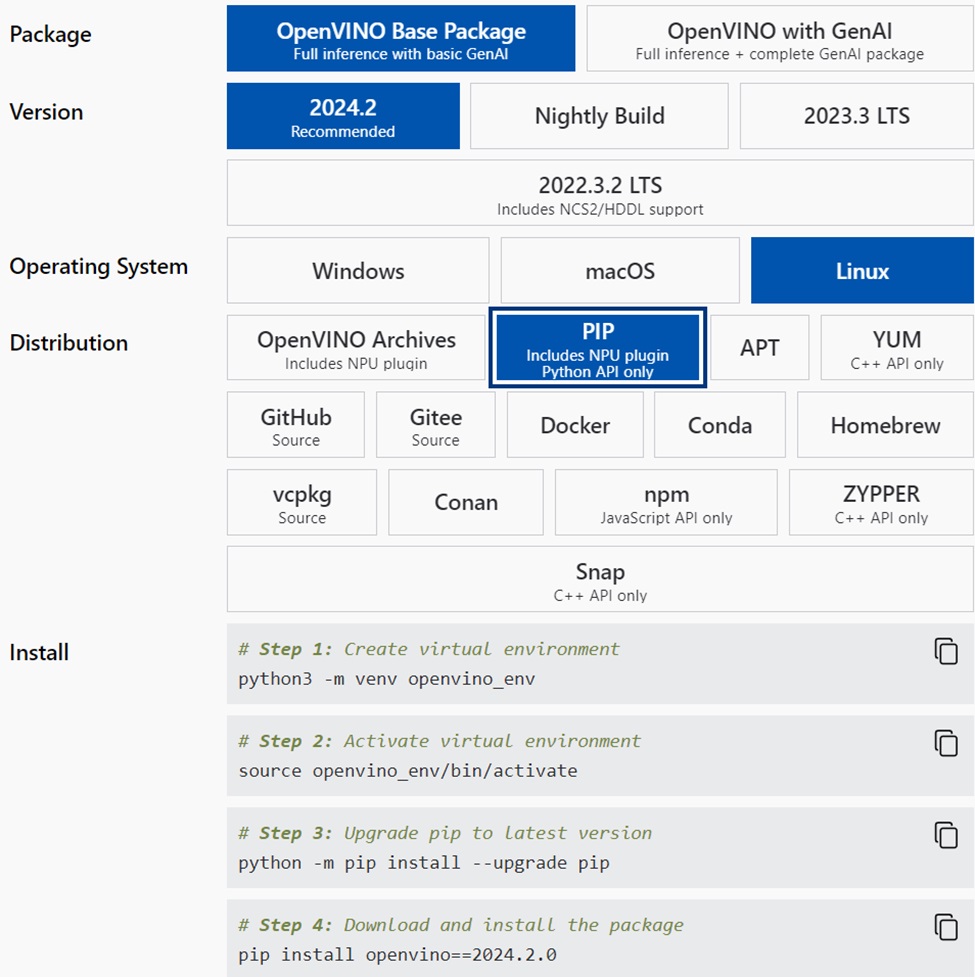Select Gitee Source distribution
The height and width of the screenshot is (977, 975).
(x=435, y=425)
